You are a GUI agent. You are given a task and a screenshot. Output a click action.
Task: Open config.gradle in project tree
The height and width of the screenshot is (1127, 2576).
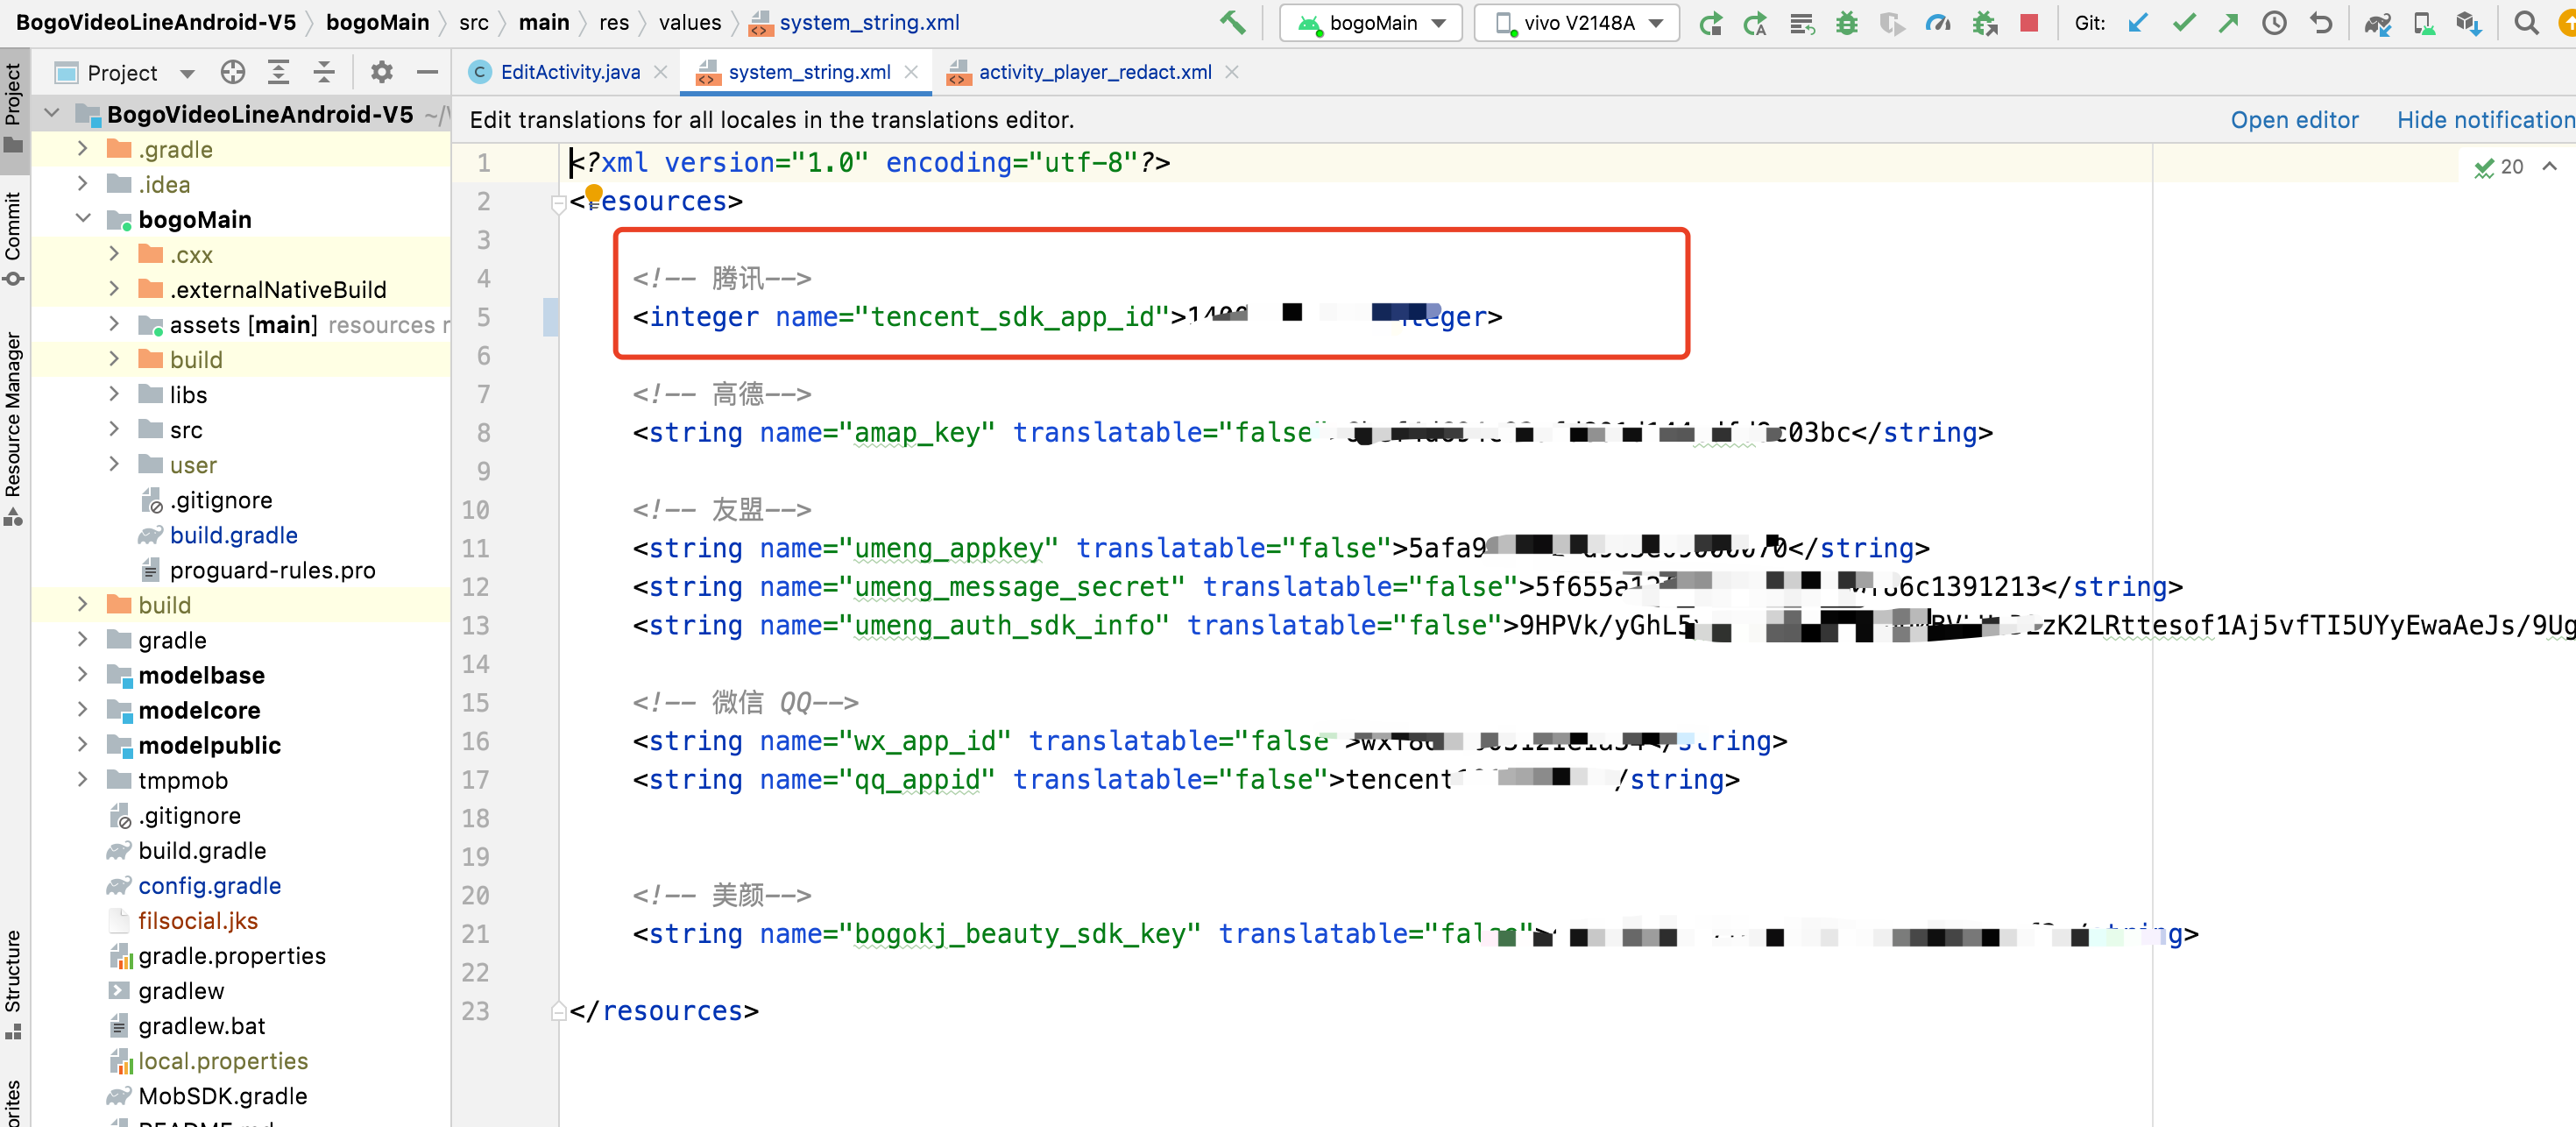(209, 885)
